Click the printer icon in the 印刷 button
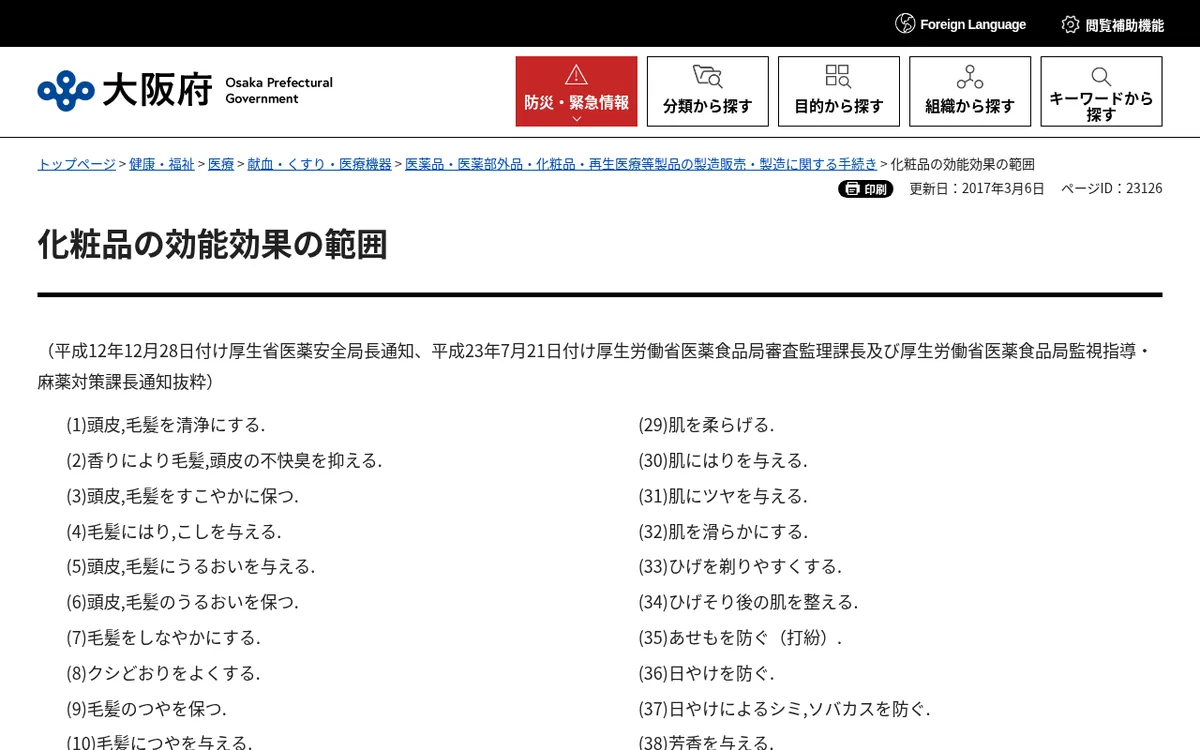The width and height of the screenshot is (1200, 750). click(852, 189)
